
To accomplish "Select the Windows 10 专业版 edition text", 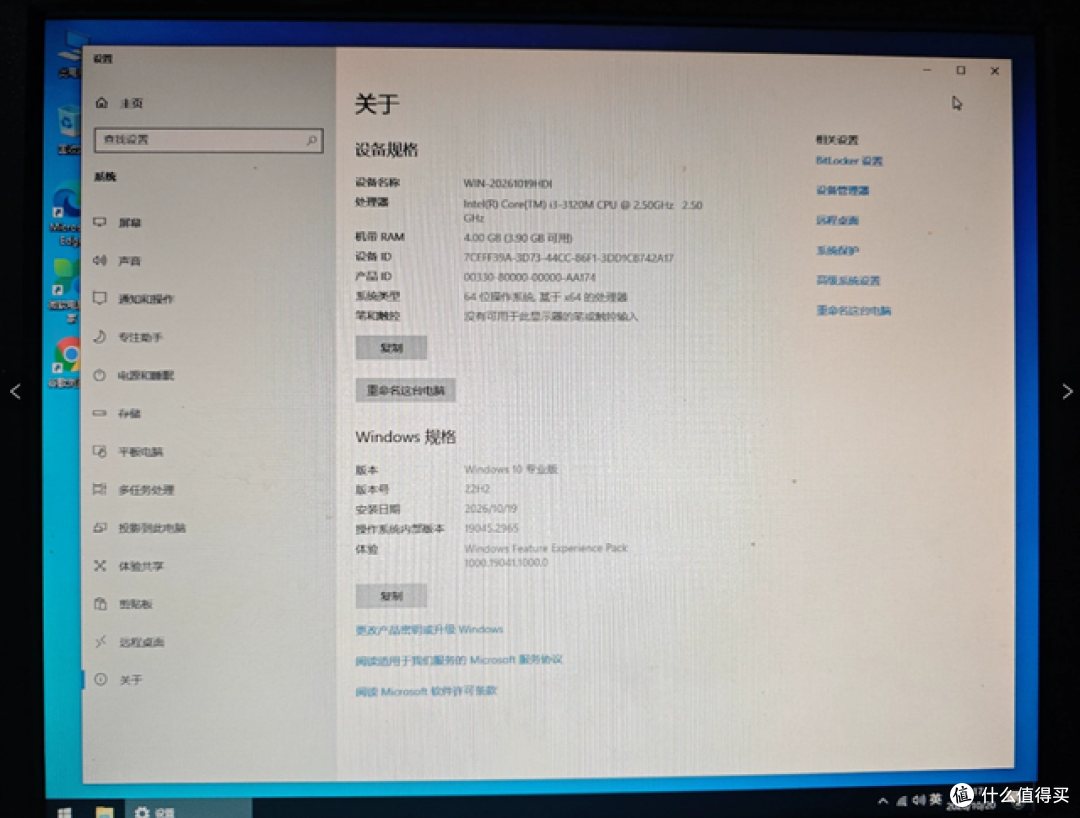I will click(x=510, y=469).
